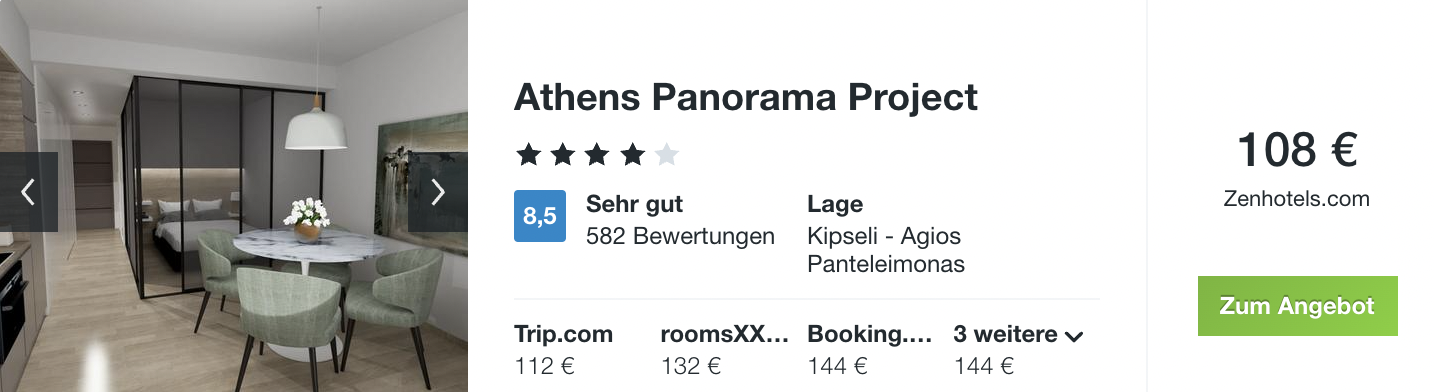Click the 108 € best price
Viewport: 1434px width, 392px height.
point(1297,151)
